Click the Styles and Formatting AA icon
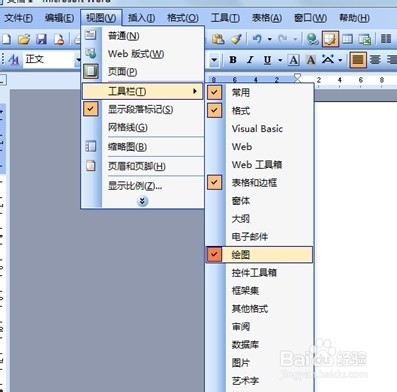 (14, 60)
